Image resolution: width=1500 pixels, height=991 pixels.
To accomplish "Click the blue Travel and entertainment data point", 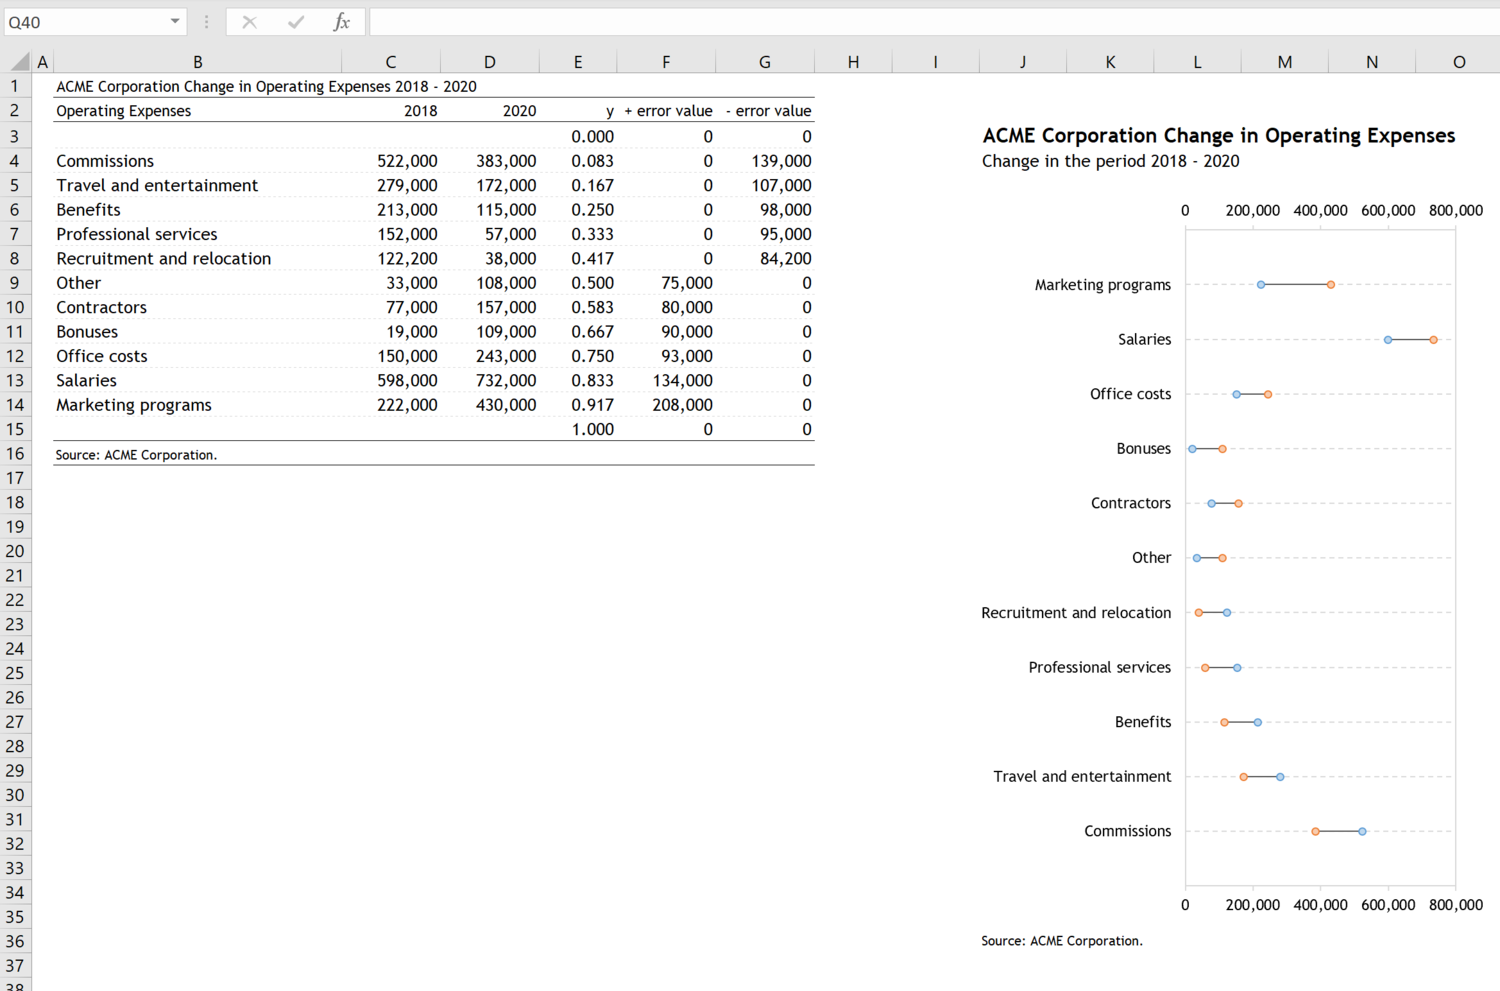I will [x=1280, y=777].
